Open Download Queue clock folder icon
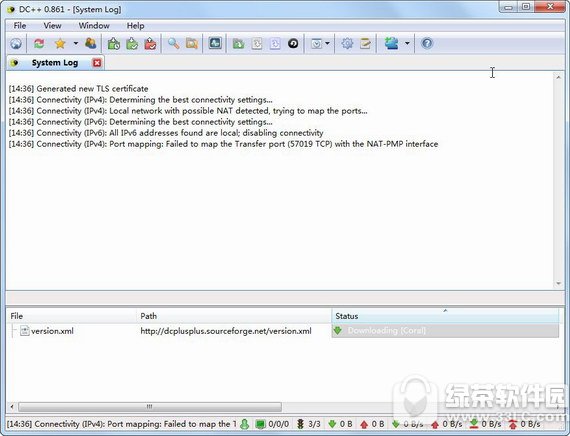The width and height of the screenshot is (570, 436). pos(114,44)
